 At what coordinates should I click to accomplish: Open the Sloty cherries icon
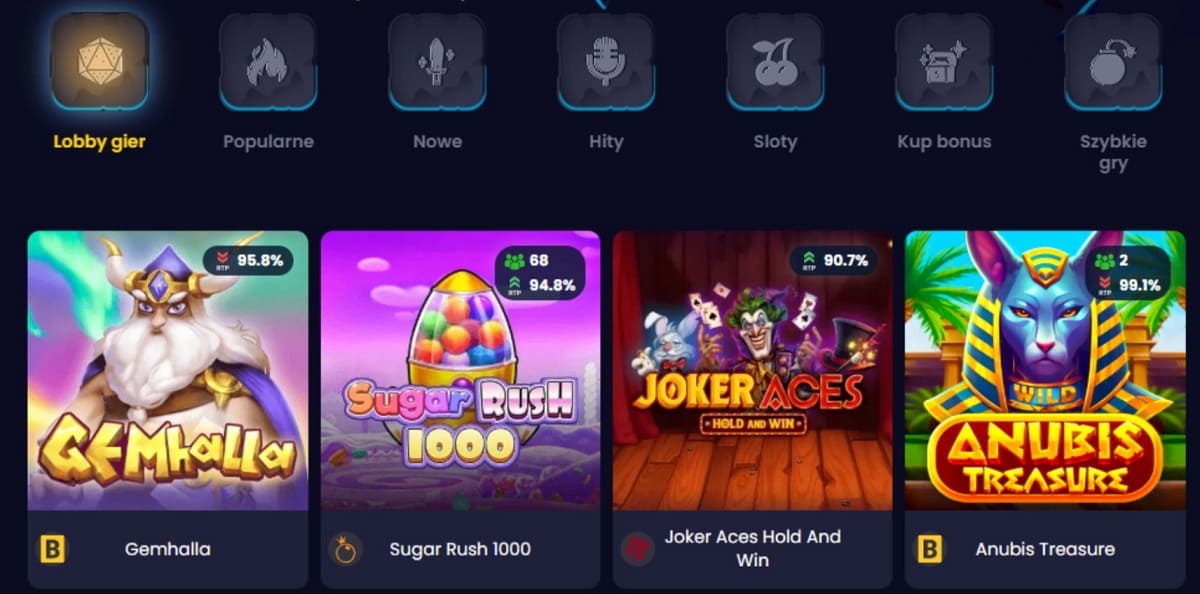775,60
